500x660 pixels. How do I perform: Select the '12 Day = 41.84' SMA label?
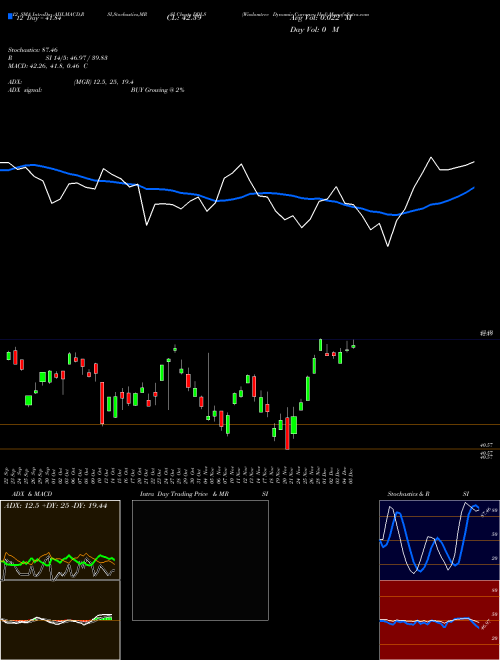tap(39, 18)
